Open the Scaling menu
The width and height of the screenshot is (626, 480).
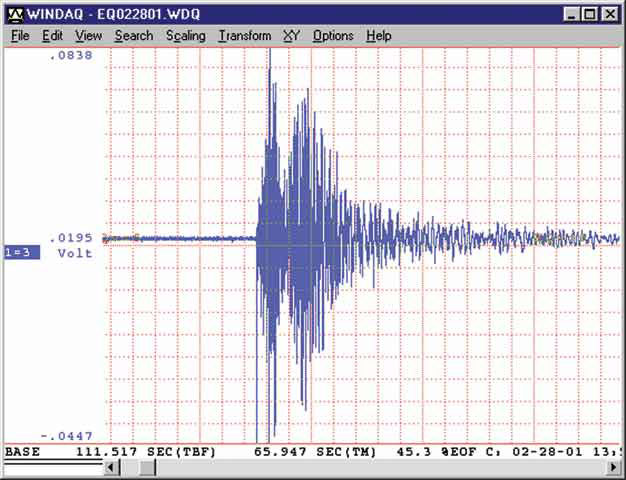pos(185,36)
